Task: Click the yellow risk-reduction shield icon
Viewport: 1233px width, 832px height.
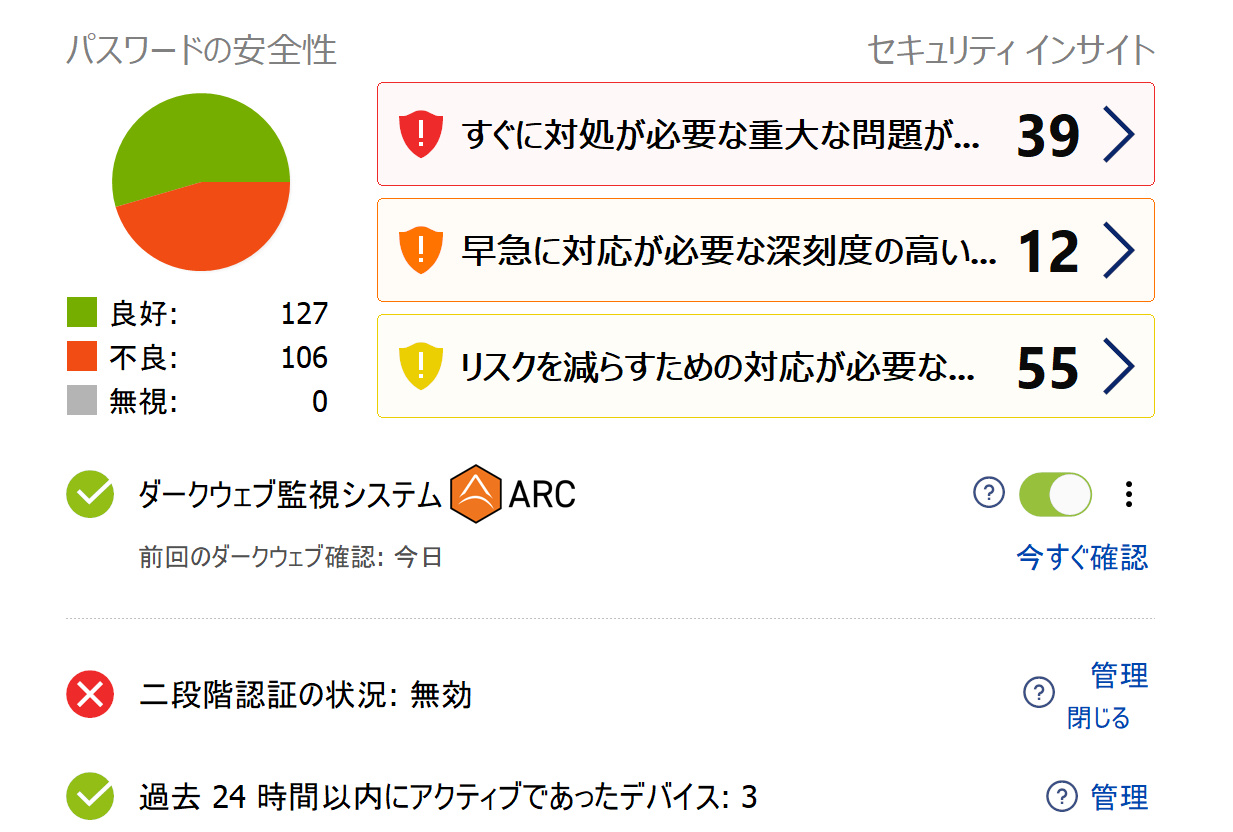Action: pos(420,367)
